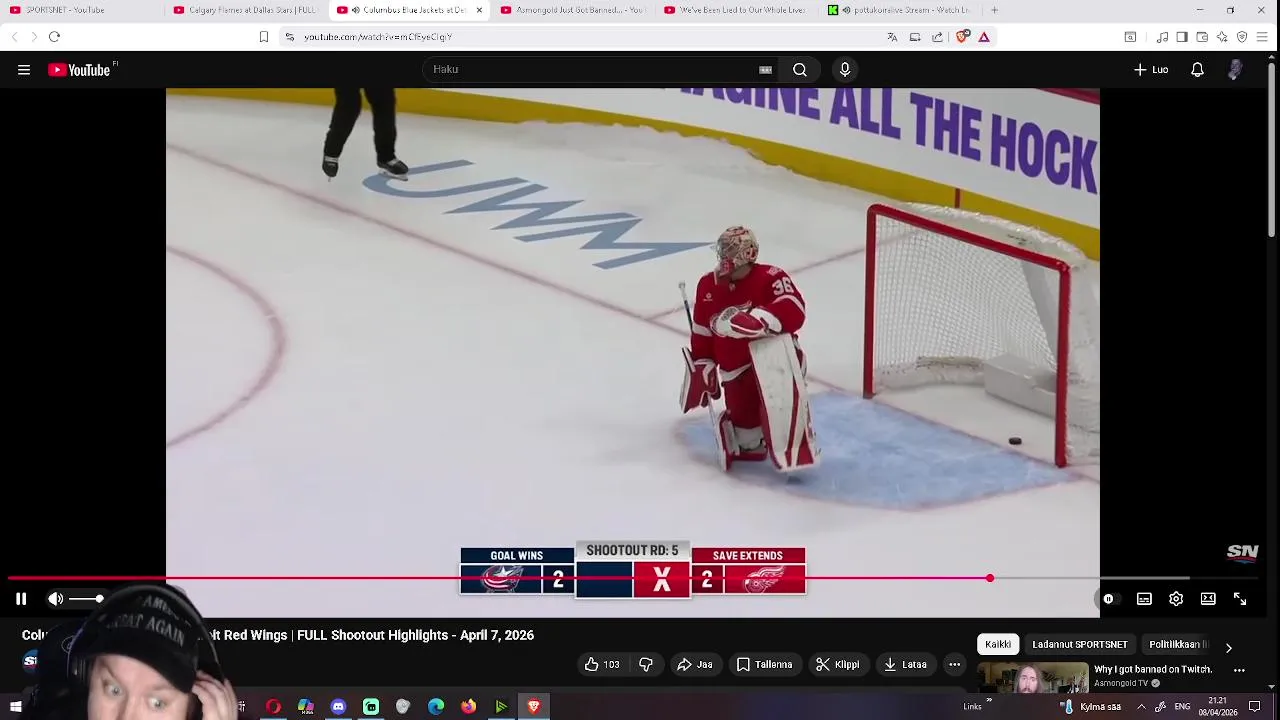The image size is (1280, 720).
Task: Translate the page icon
Action: (x=892, y=37)
